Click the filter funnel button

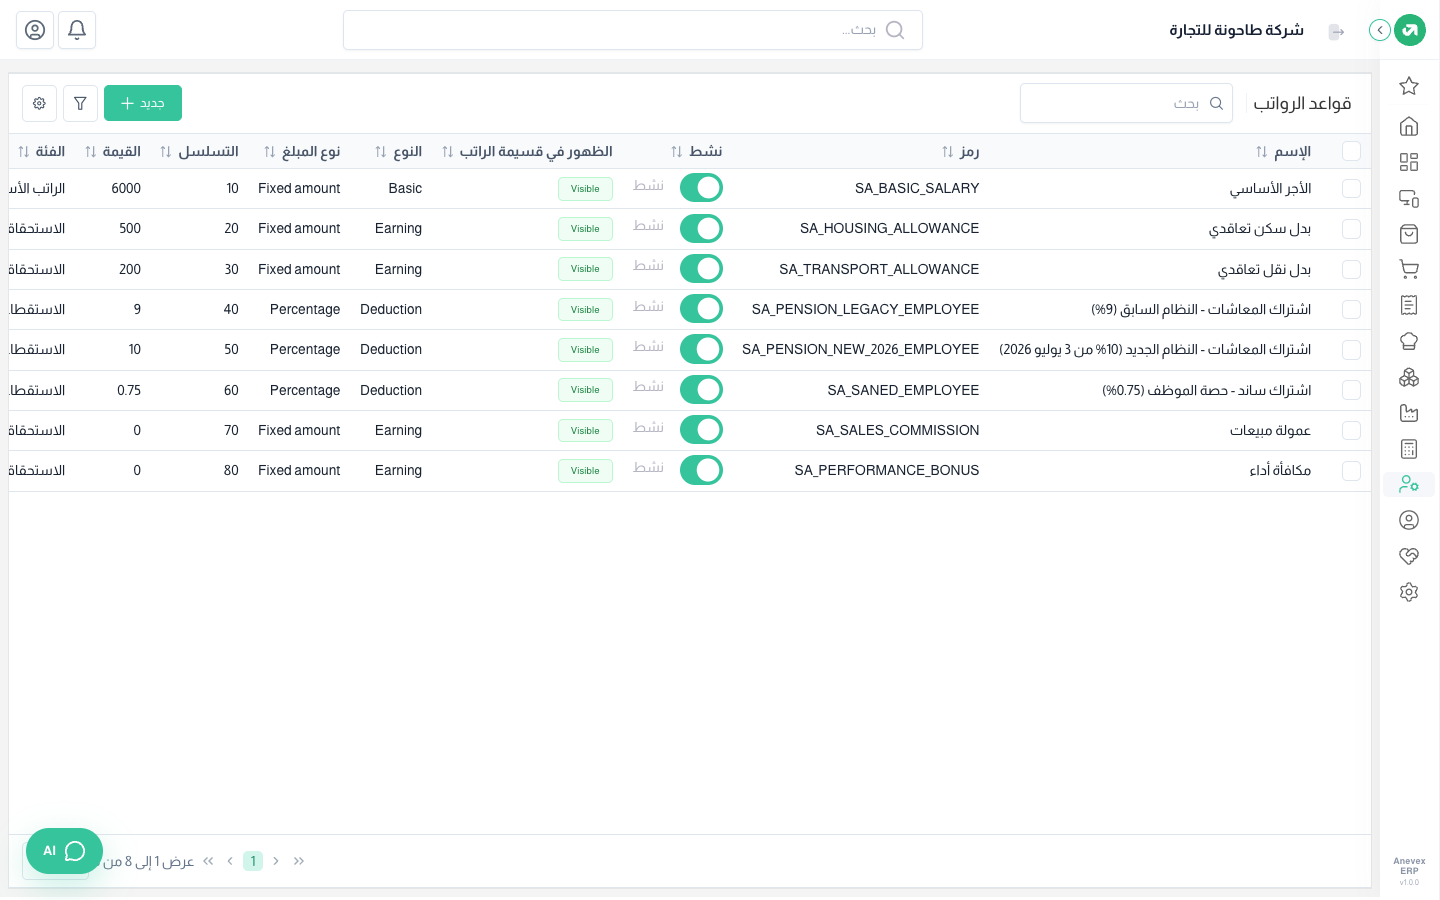point(80,103)
